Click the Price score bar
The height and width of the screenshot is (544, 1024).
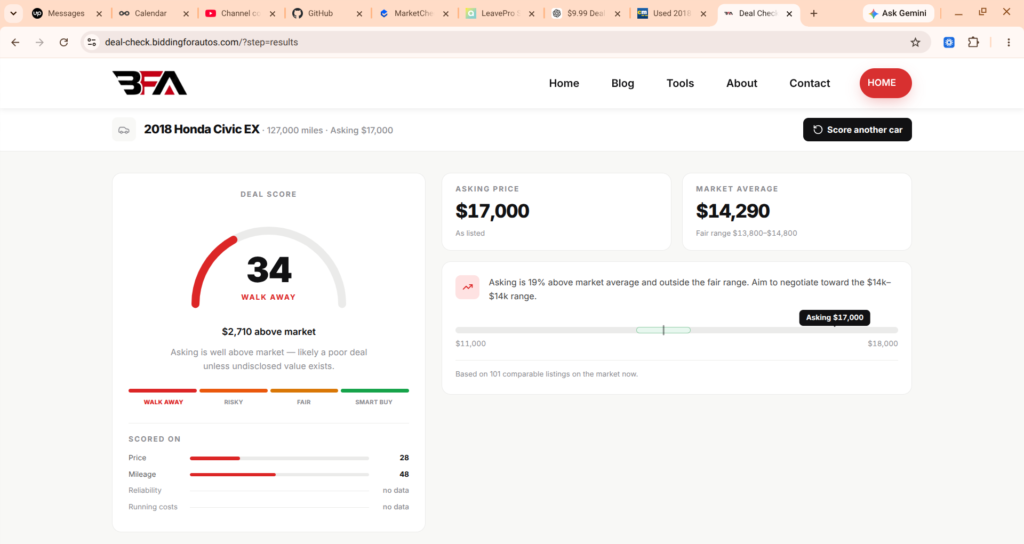pos(279,458)
